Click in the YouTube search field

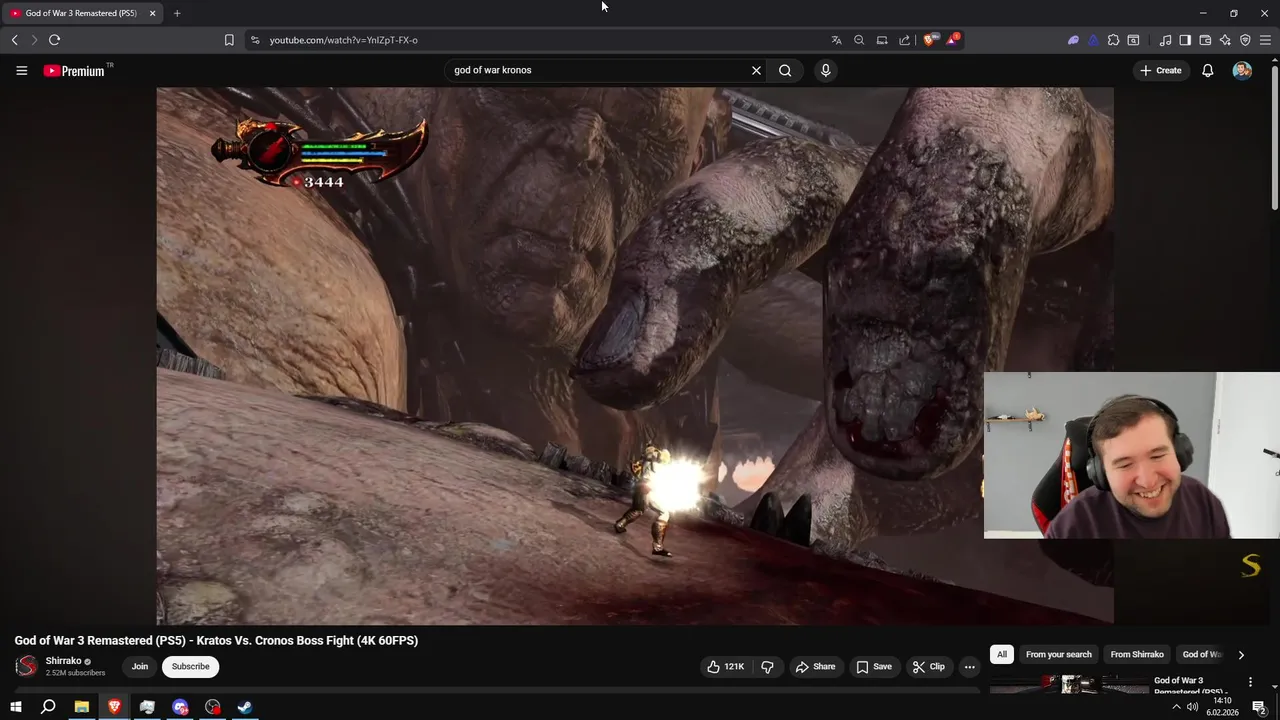pyautogui.click(x=600, y=70)
